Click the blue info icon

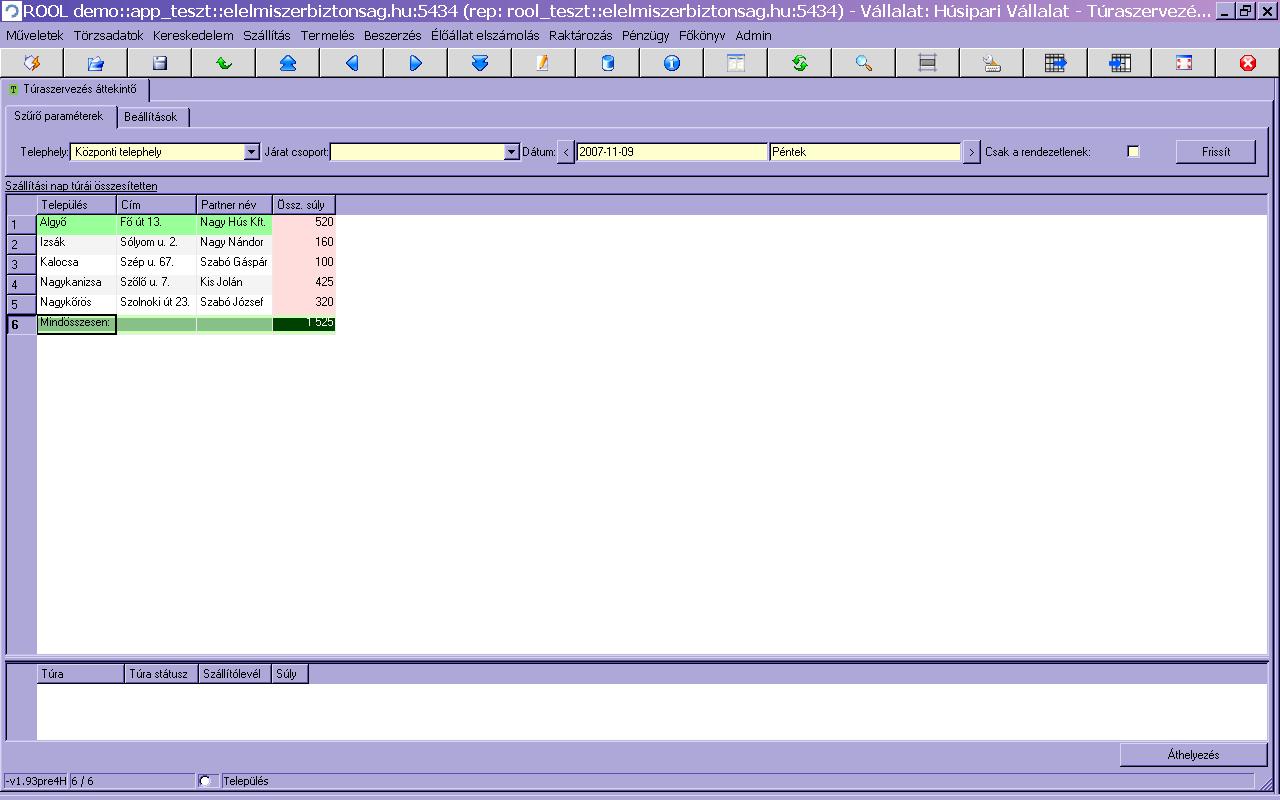tap(671, 63)
